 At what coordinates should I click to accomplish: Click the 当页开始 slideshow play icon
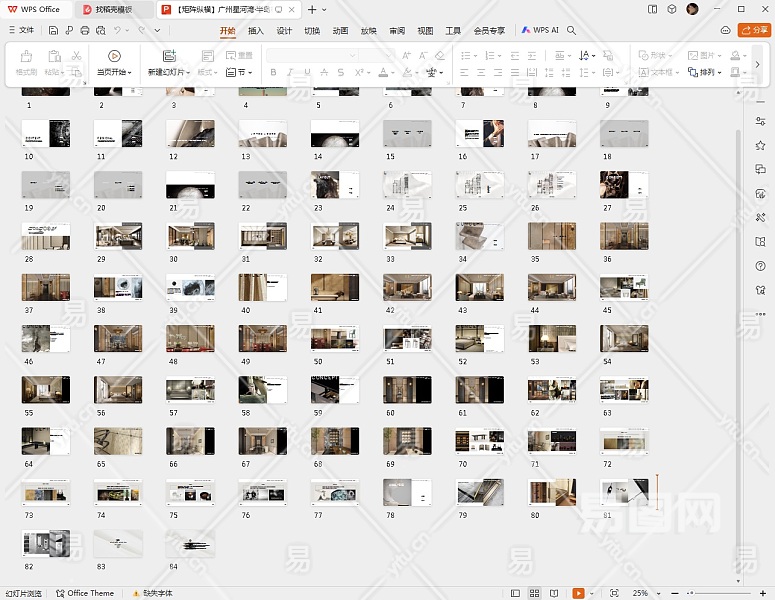coord(113,56)
